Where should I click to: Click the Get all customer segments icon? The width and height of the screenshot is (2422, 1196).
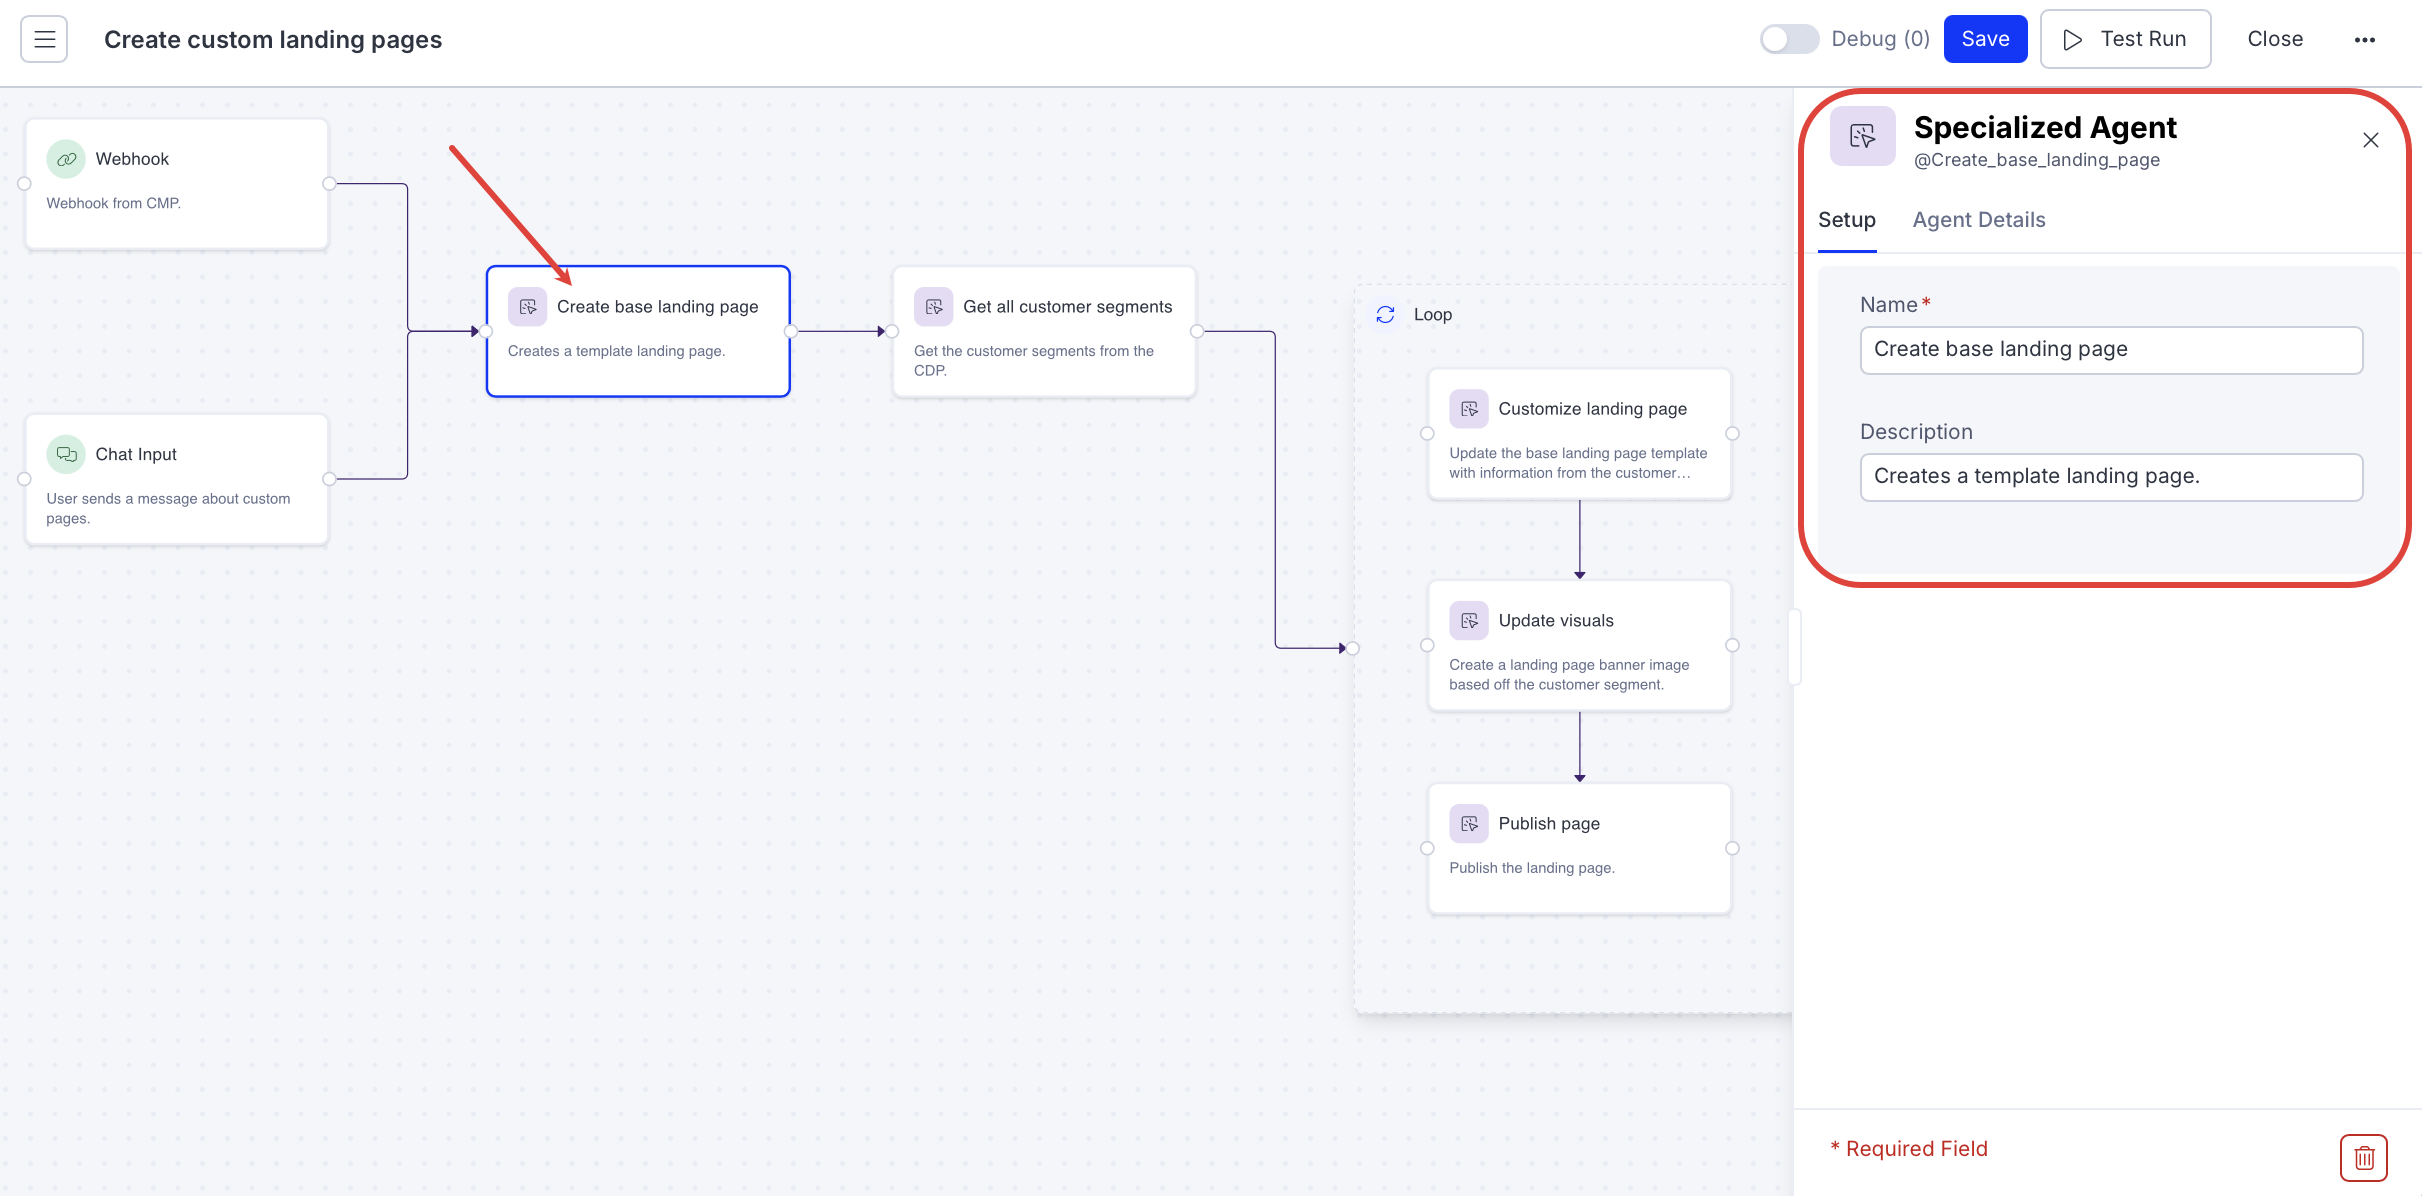click(933, 307)
